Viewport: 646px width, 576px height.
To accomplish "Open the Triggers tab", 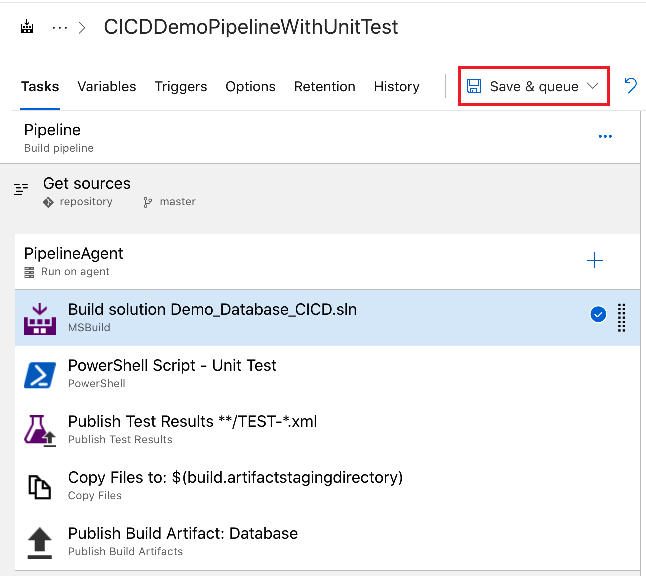I will pyautogui.click(x=181, y=86).
